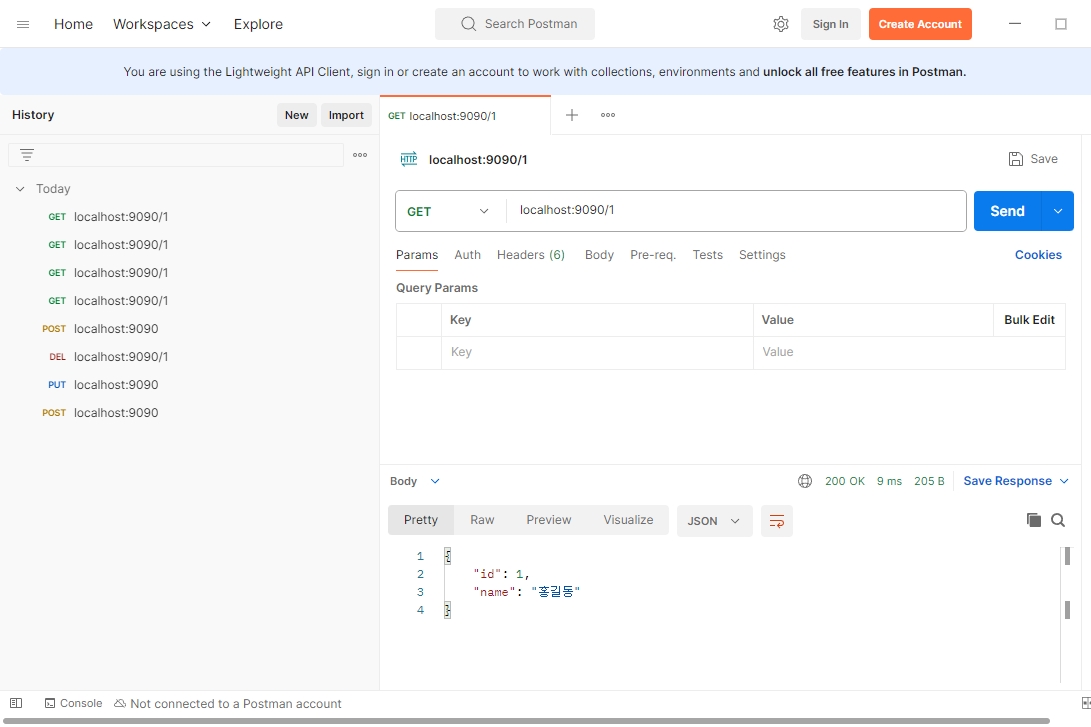This screenshot has width=1091, height=727.
Task: Switch to the Params tab
Action: [x=417, y=255]
